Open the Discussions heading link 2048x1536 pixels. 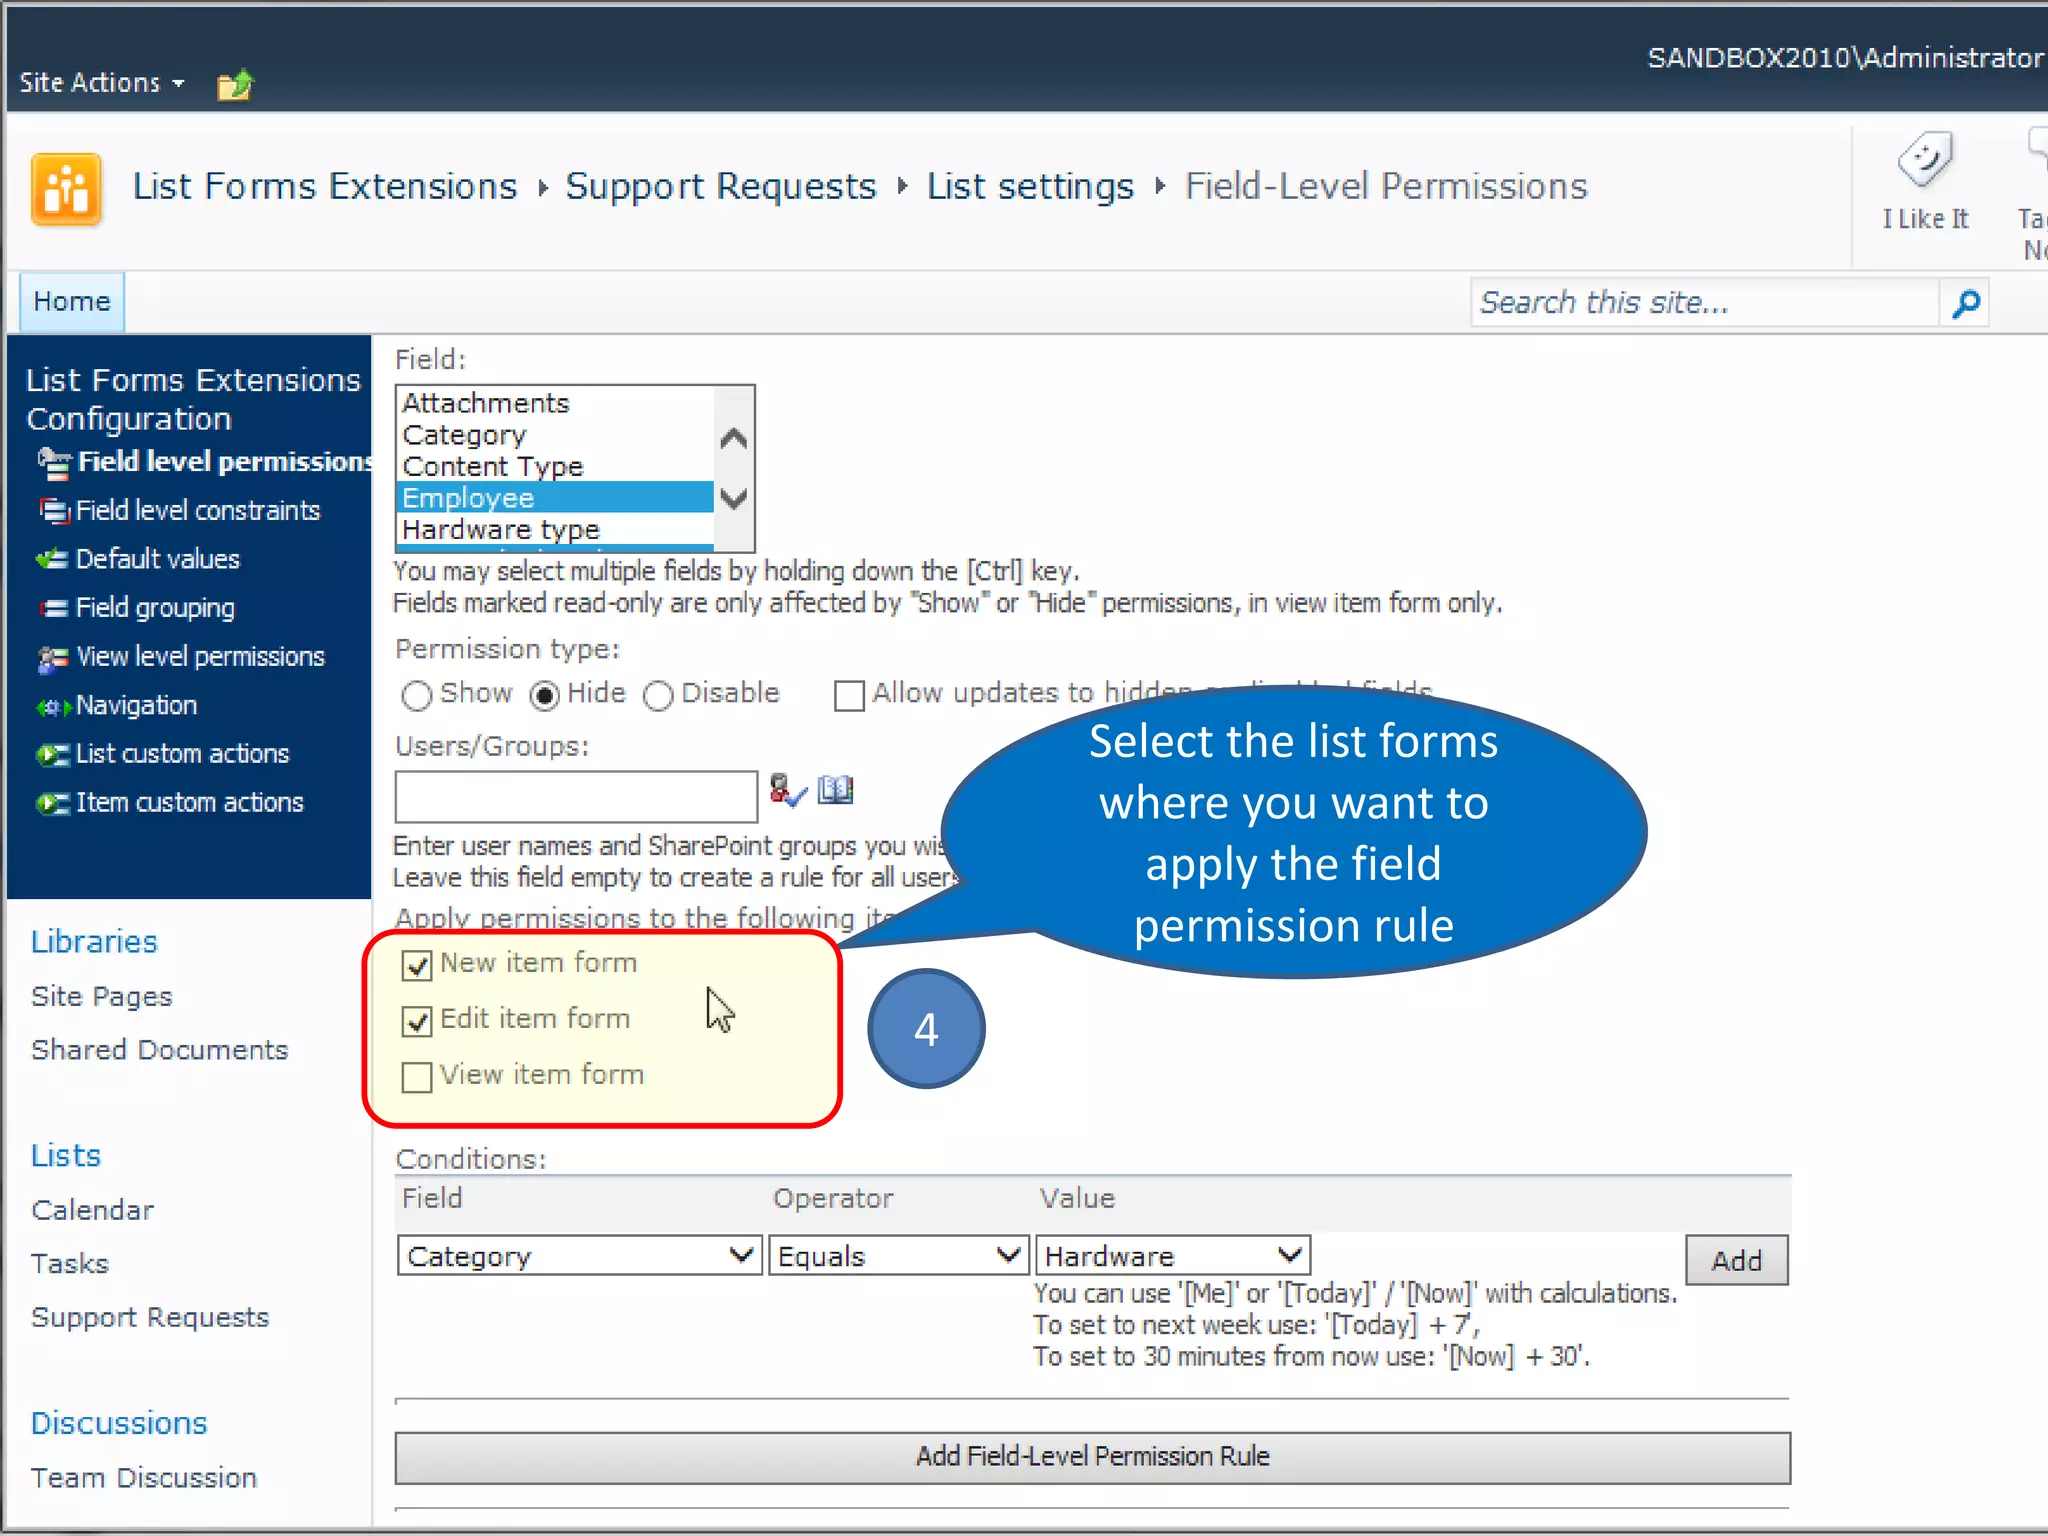click(119, 1424)
